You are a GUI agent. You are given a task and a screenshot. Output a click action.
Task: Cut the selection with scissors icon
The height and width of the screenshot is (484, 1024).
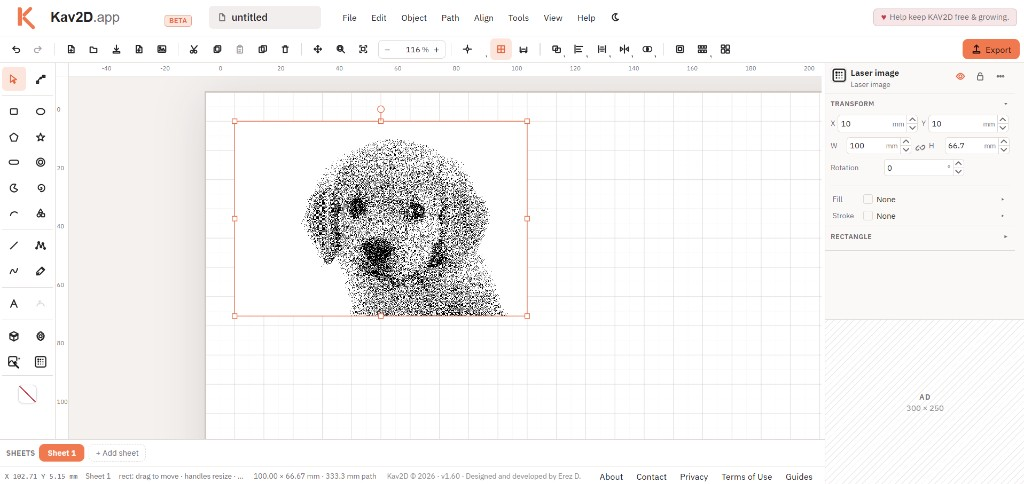pyautogui.click(x=193, y=50)
